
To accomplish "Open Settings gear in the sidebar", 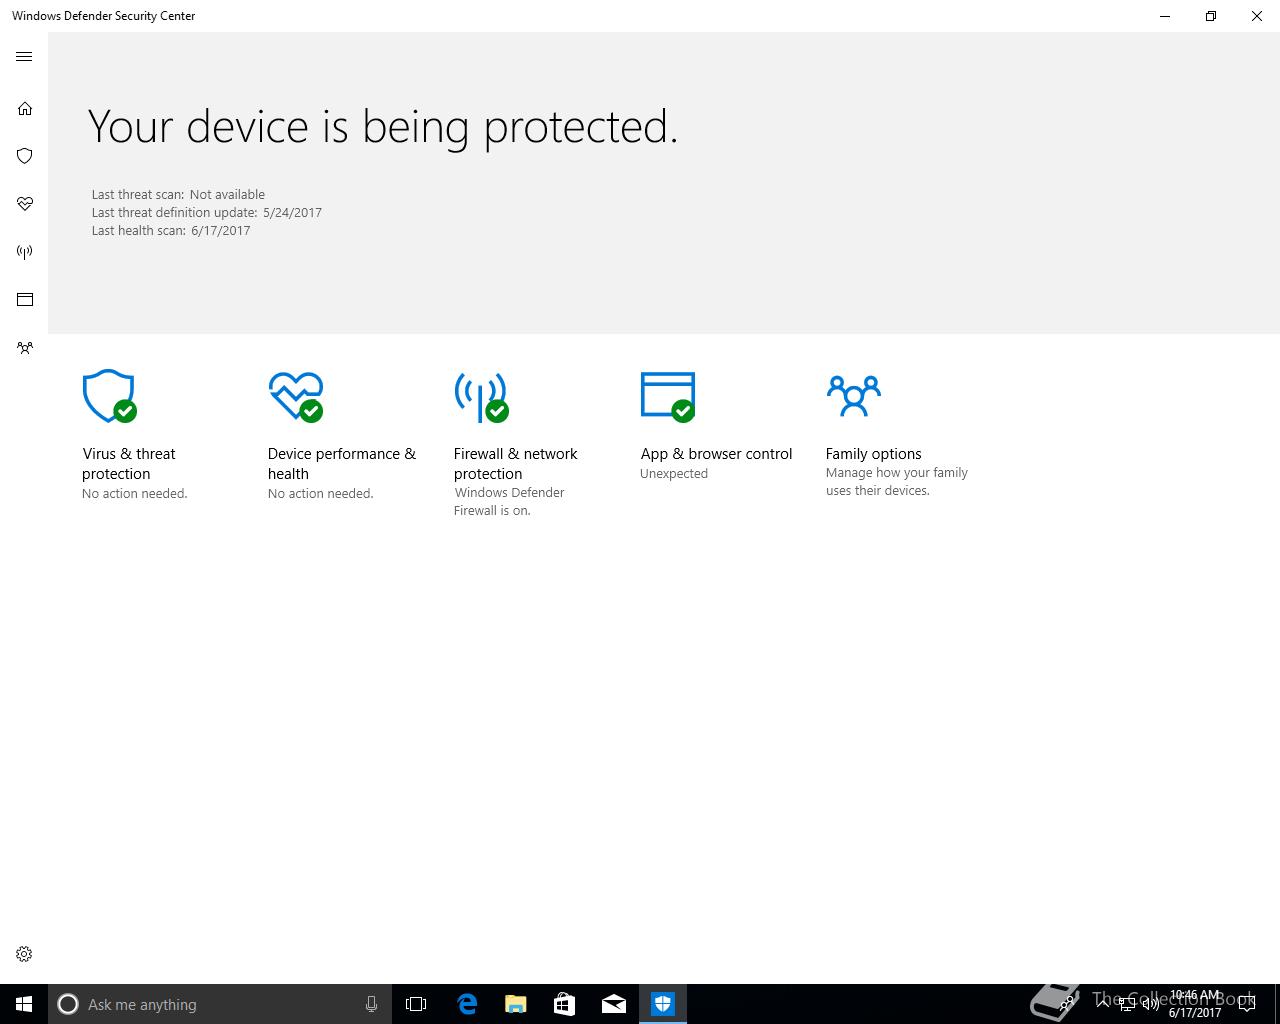I will (24, 954).
